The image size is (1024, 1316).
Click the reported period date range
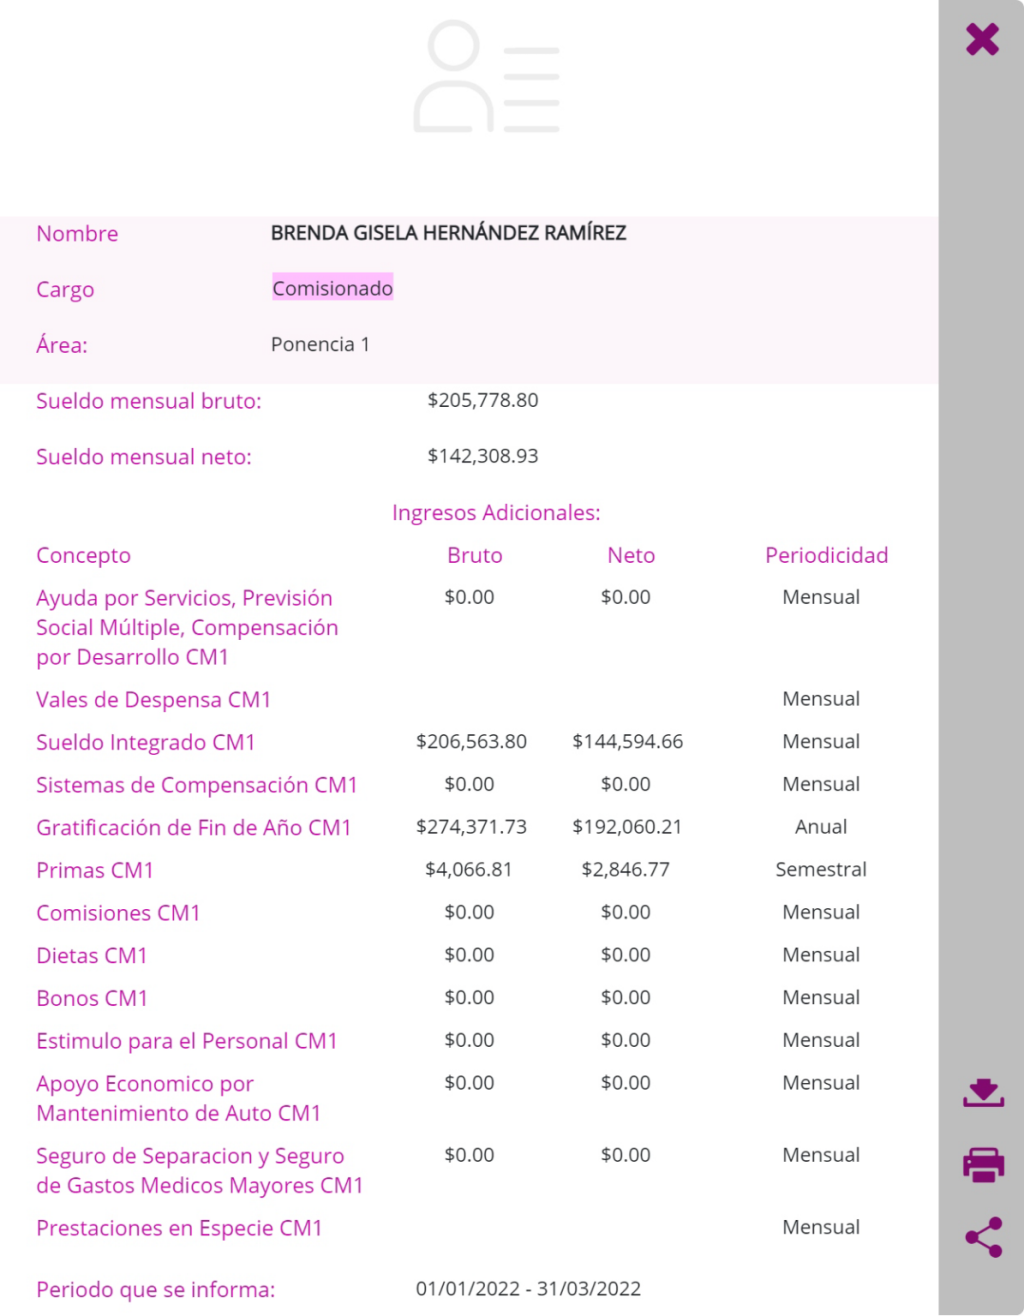click(x=528, y=1288)
